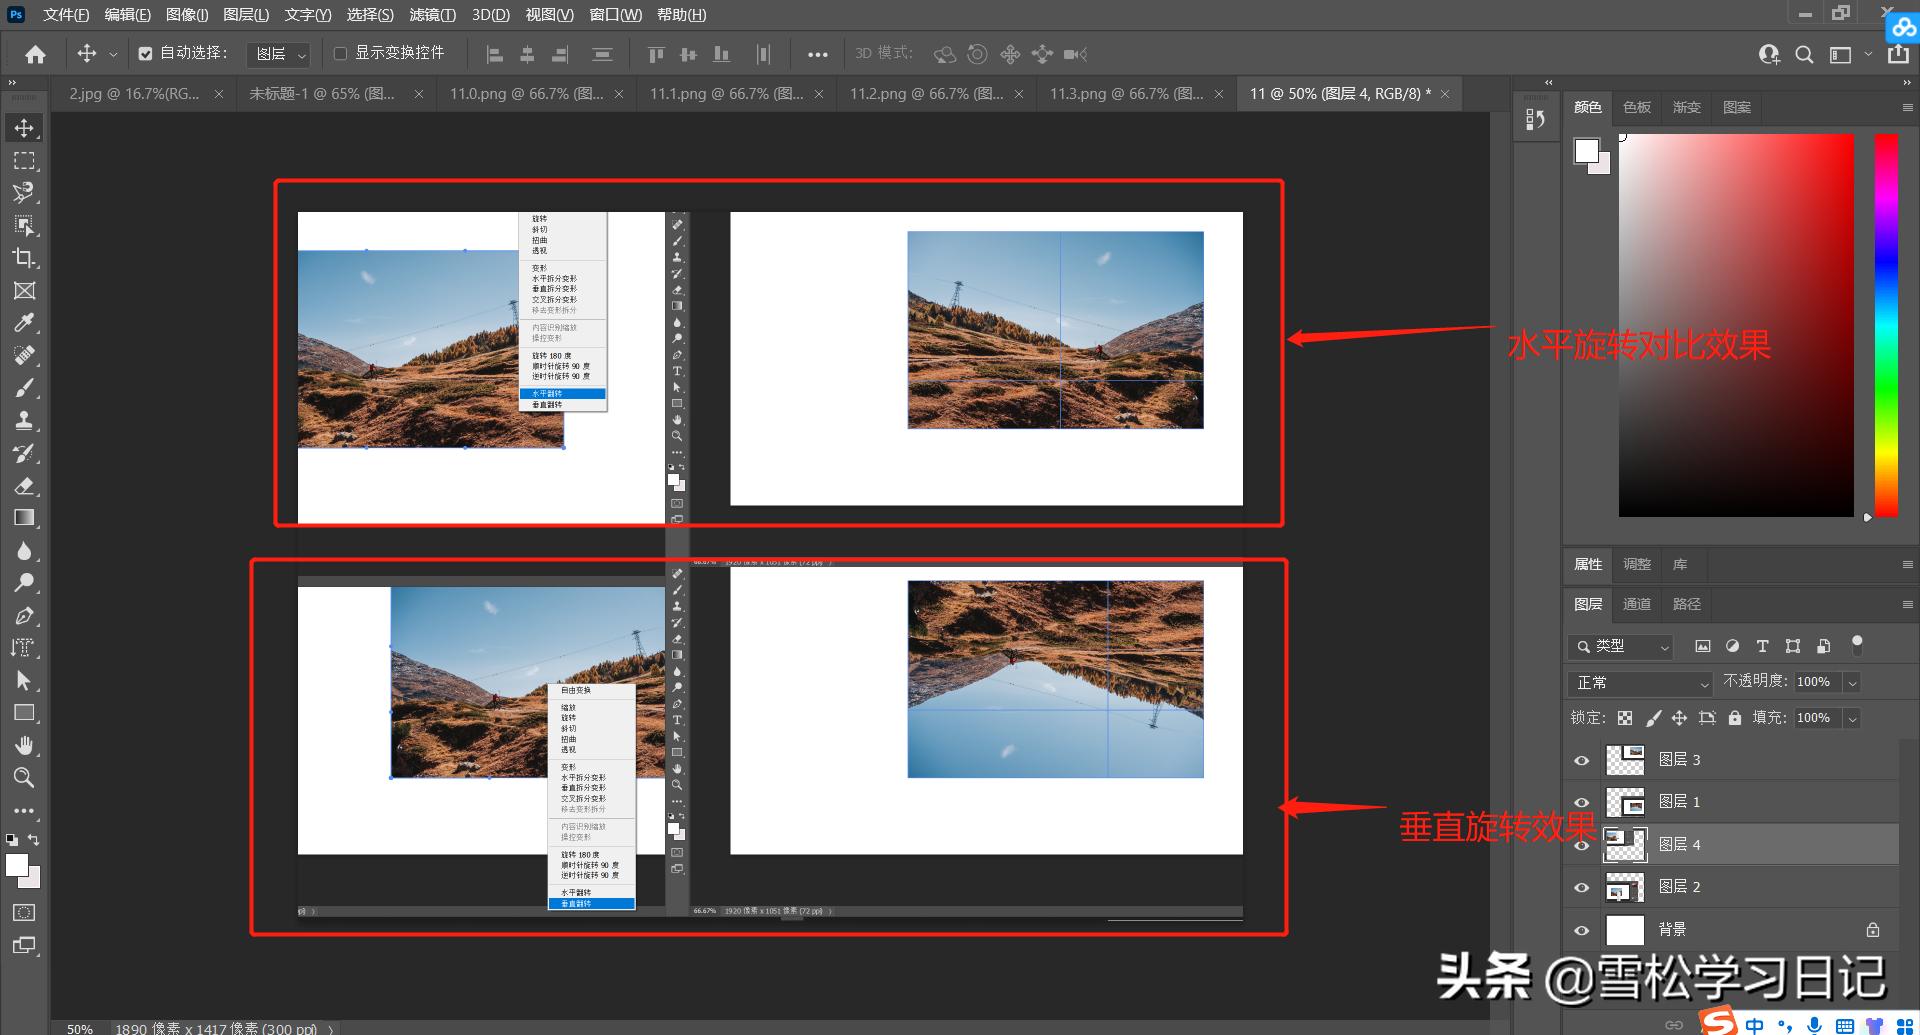
Task: Click the Home icon in options bar
Action: [x=35, y=54]
